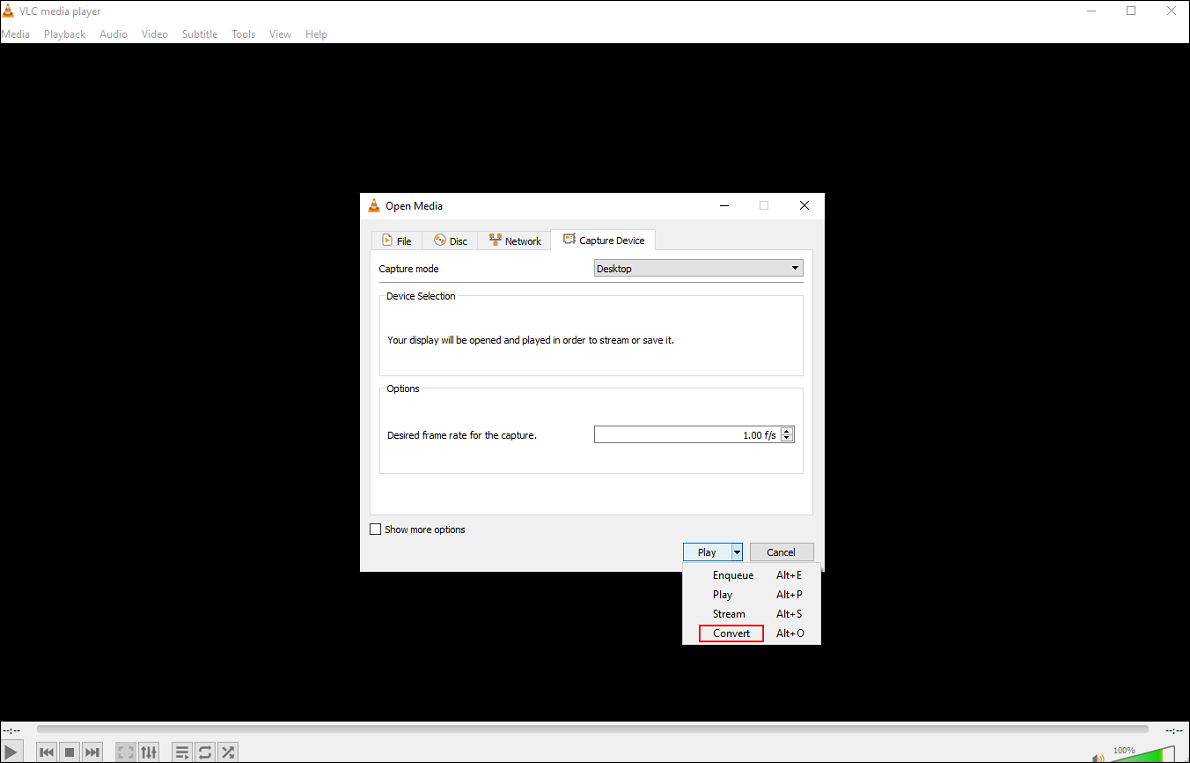Click the Stop playback icon
Viewport: 1190px width, 763px height.
click(x=69, y=751)
